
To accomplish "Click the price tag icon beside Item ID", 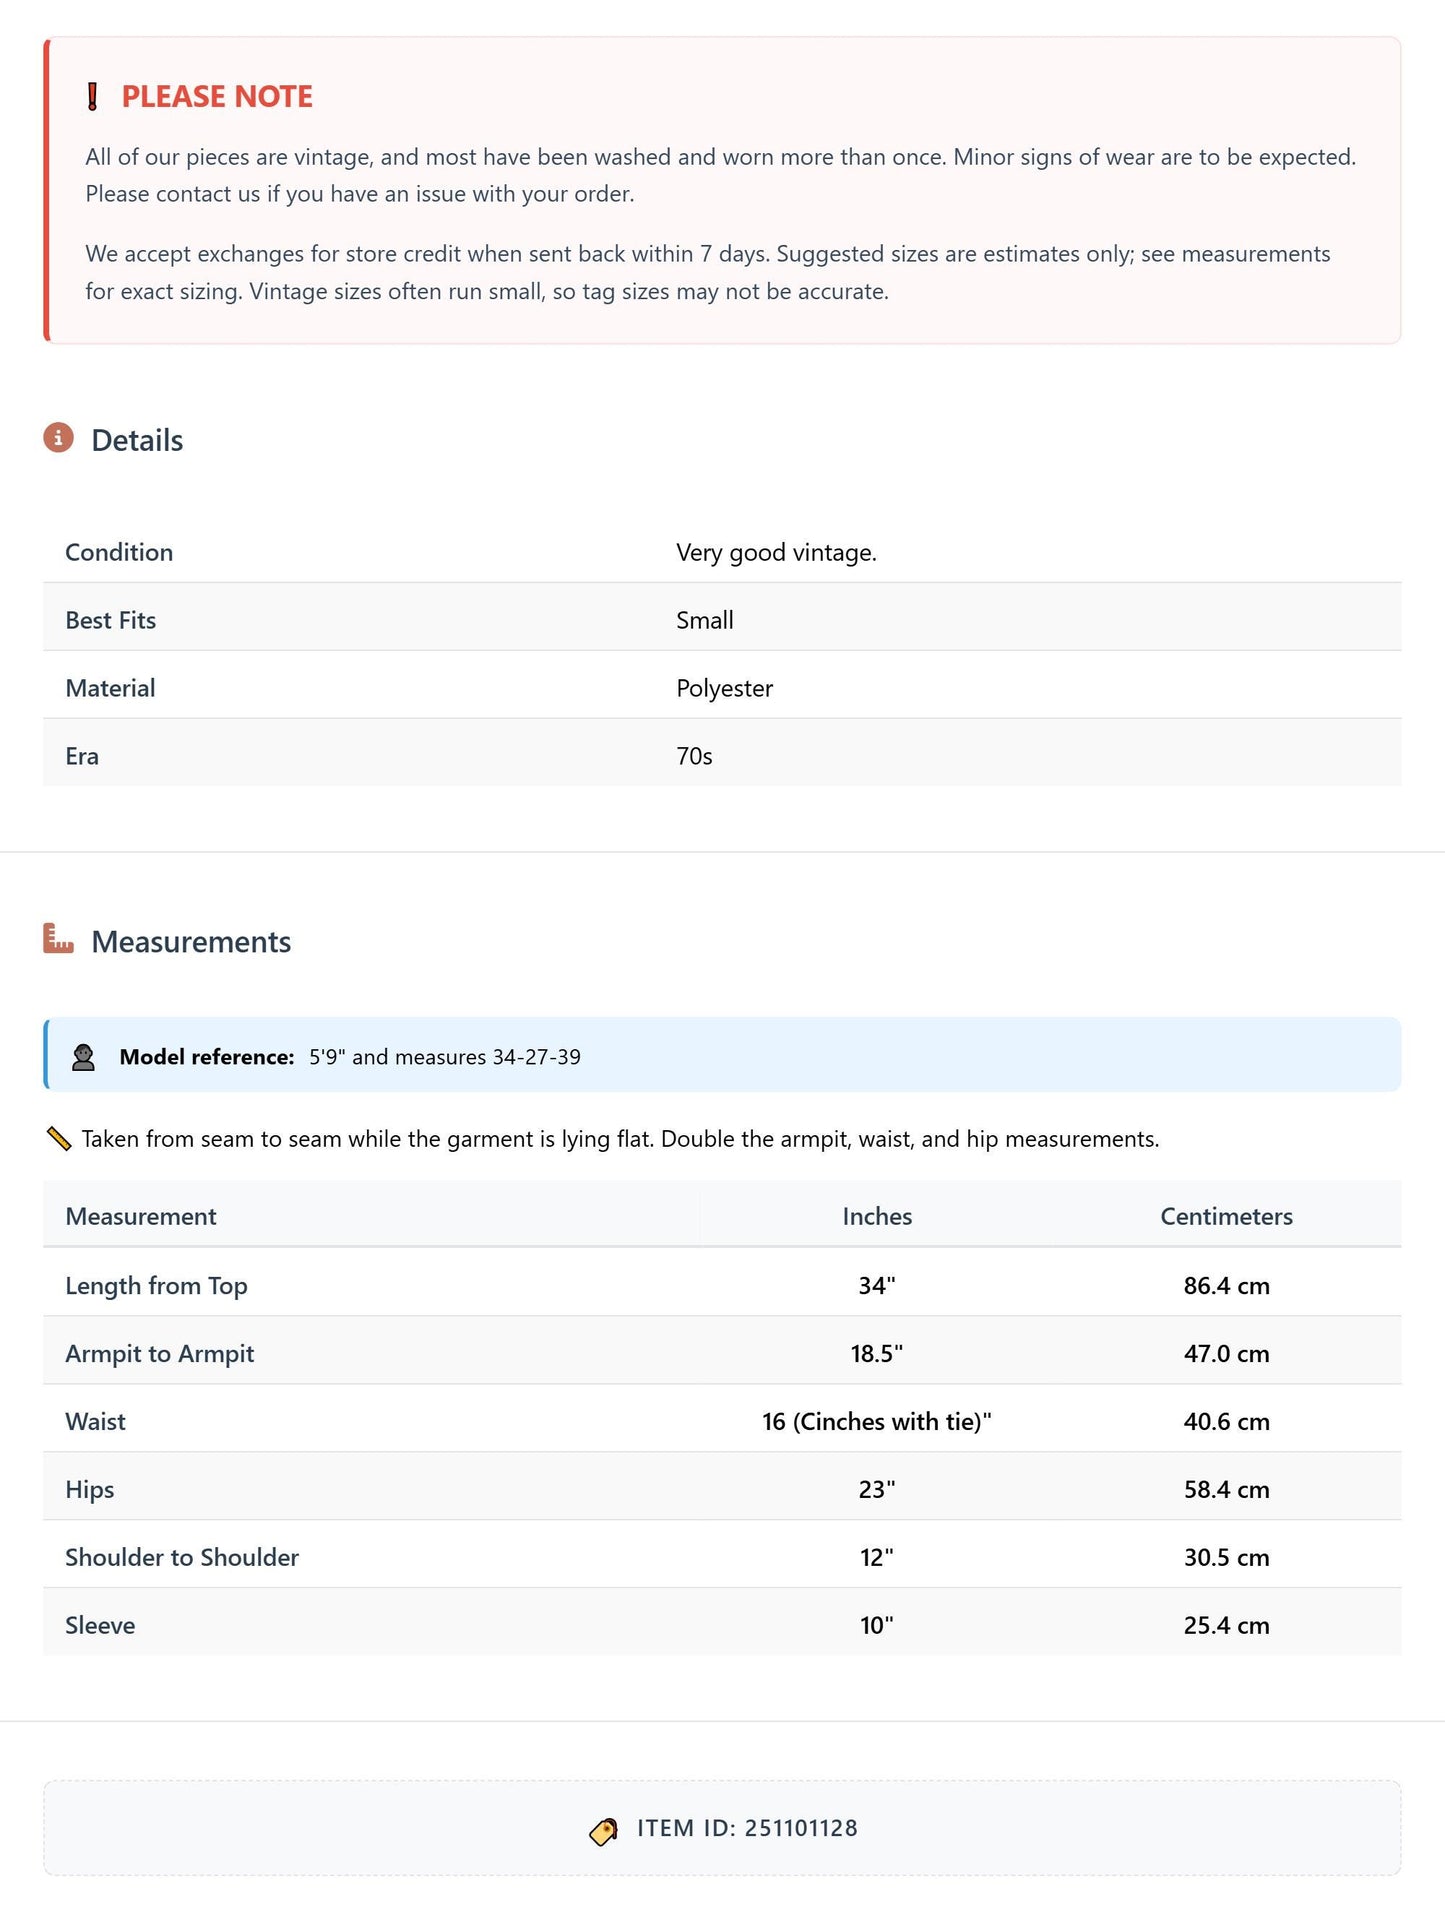I will [x=603, y=1830].
